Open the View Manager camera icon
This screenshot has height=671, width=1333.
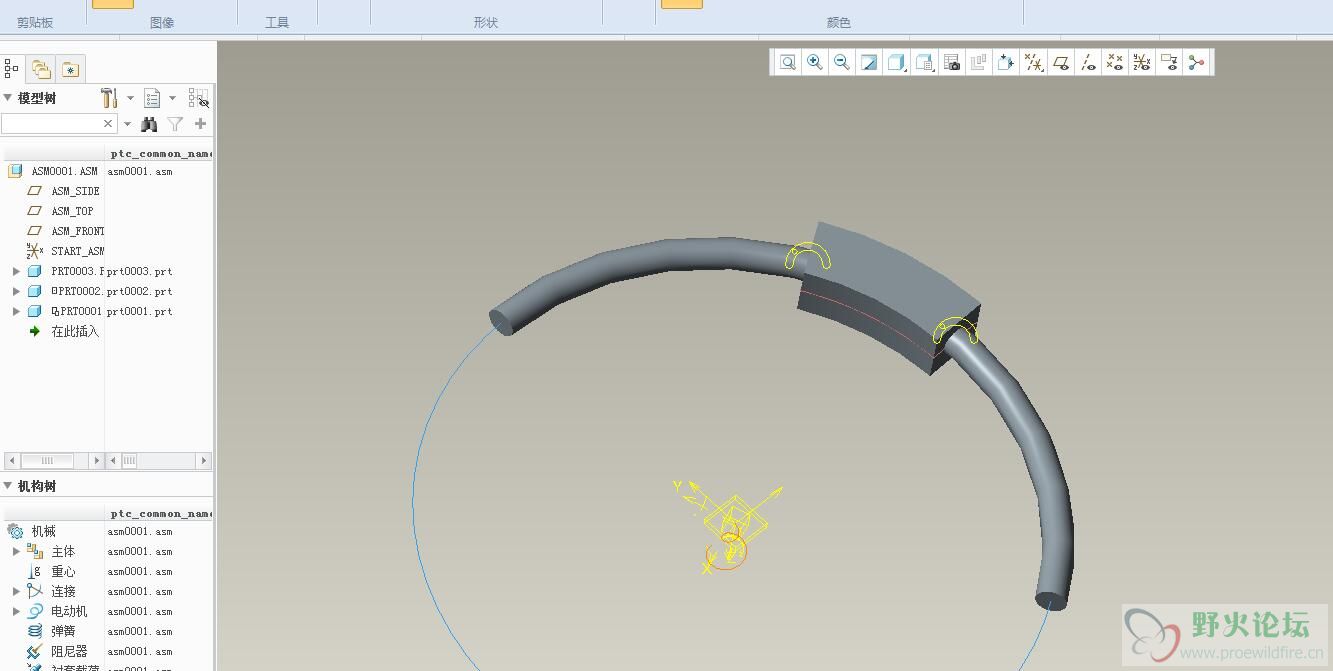click(x=952, y=62)
